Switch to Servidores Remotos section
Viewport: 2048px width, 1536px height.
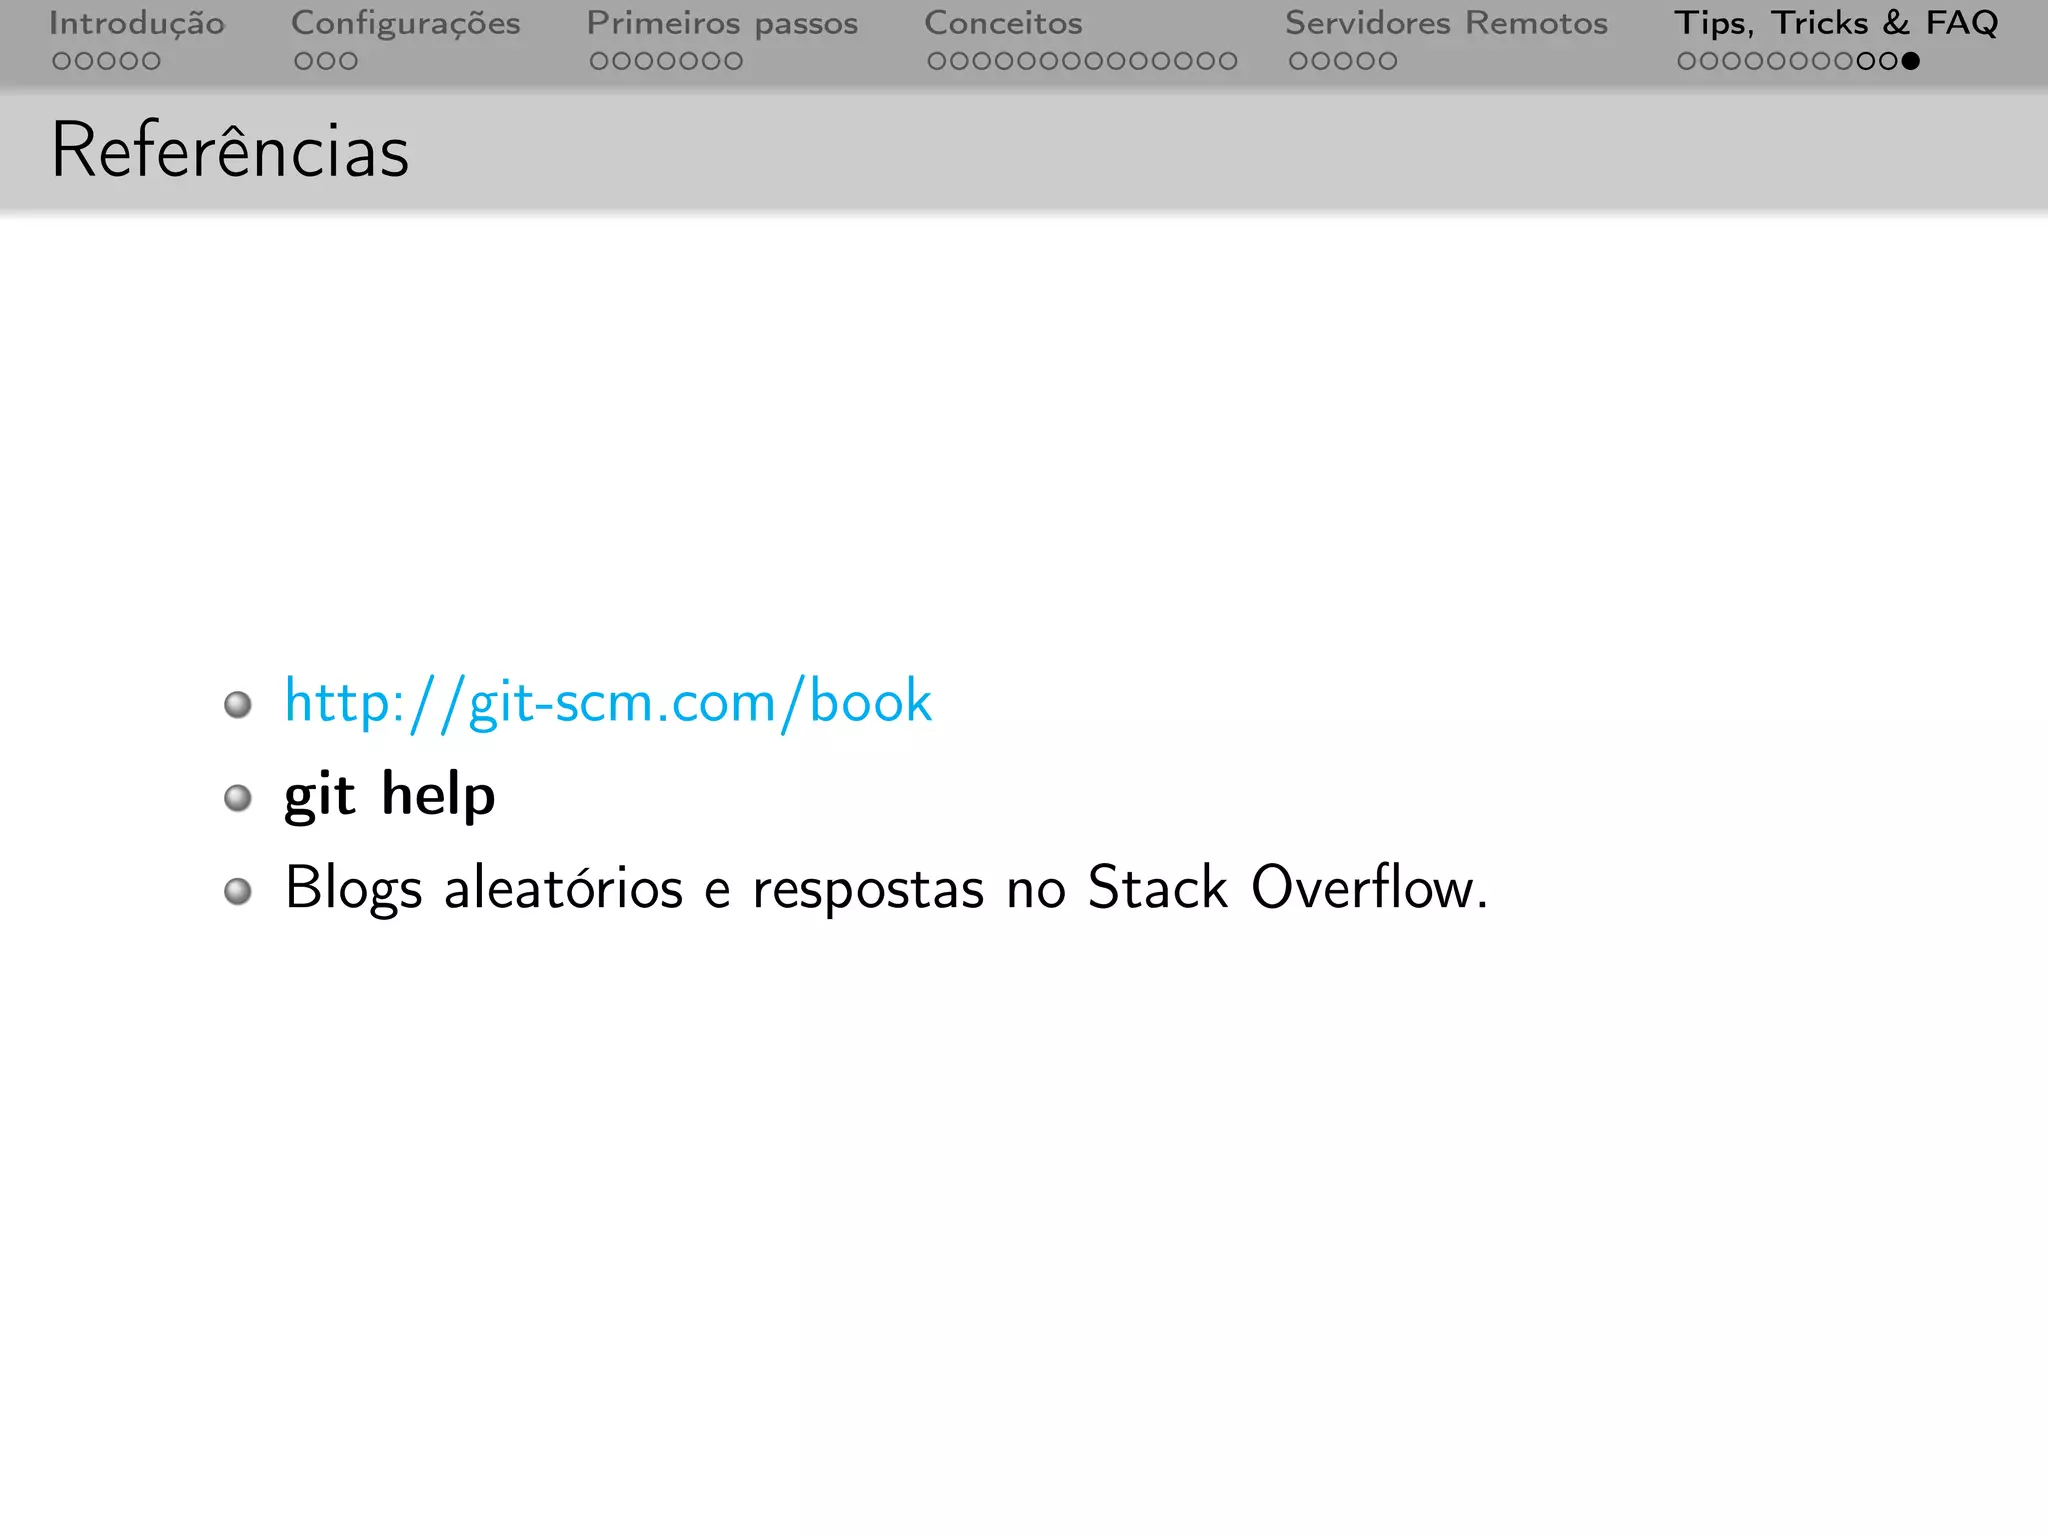click(x=1446, y=23)
